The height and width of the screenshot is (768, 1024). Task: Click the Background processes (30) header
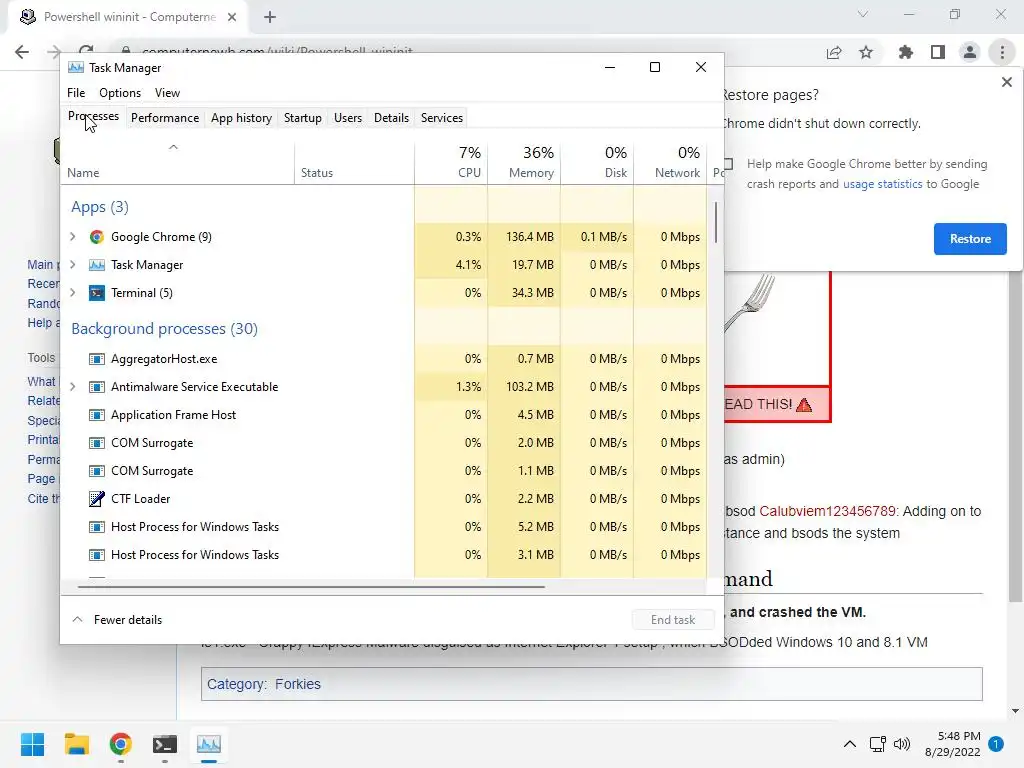[165, 328]
